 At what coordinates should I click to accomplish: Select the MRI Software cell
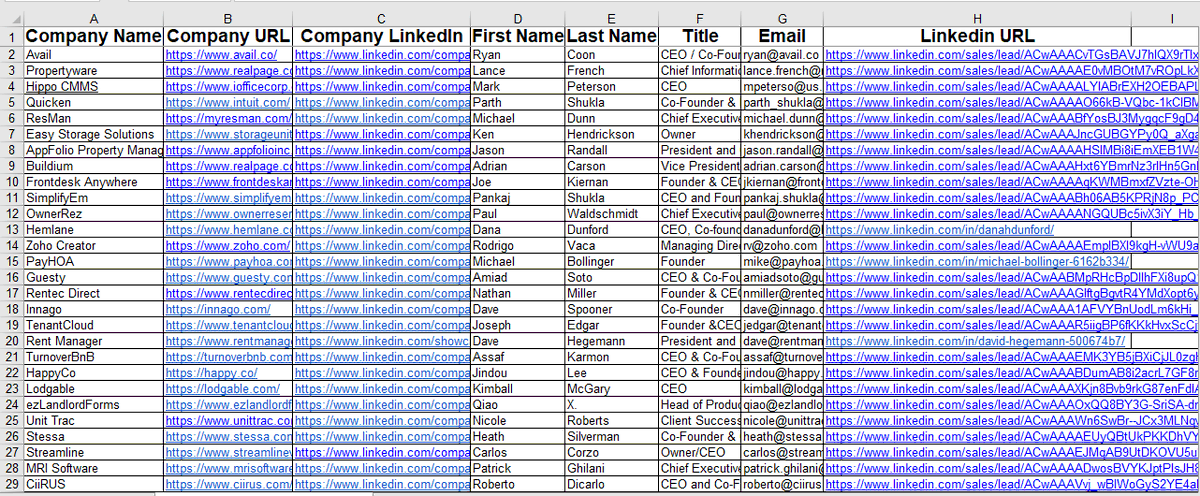(x=93, y=469)
